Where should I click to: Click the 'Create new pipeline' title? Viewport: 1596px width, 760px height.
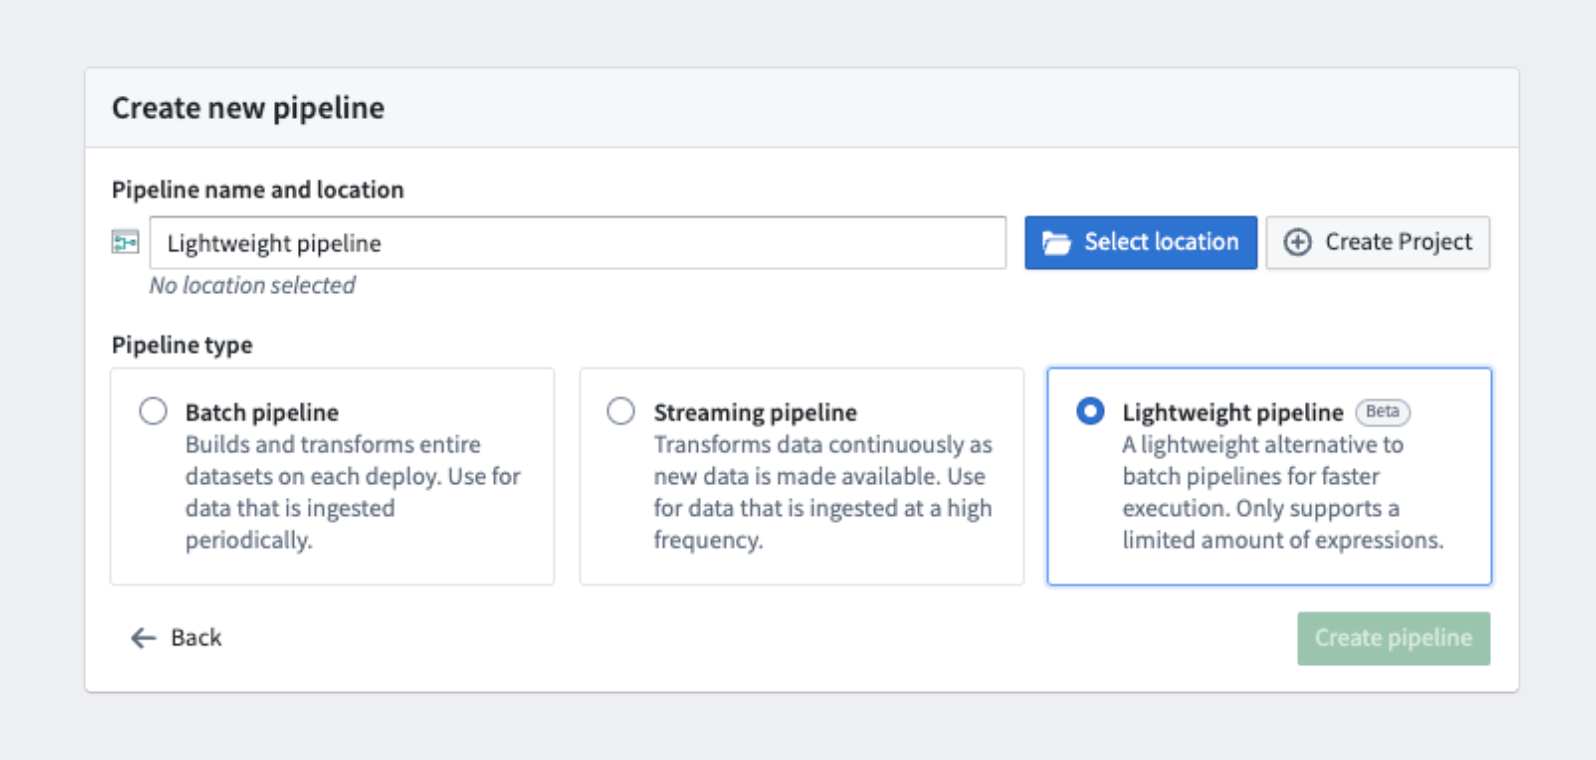pos(248,108)
